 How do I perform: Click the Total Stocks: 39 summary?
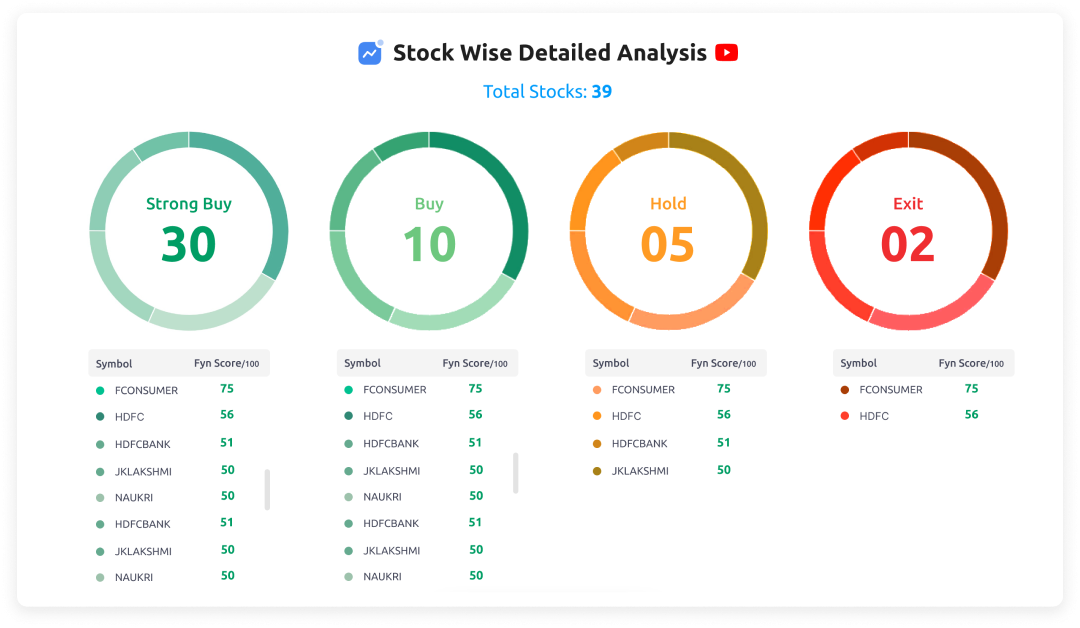click(548, 92)
